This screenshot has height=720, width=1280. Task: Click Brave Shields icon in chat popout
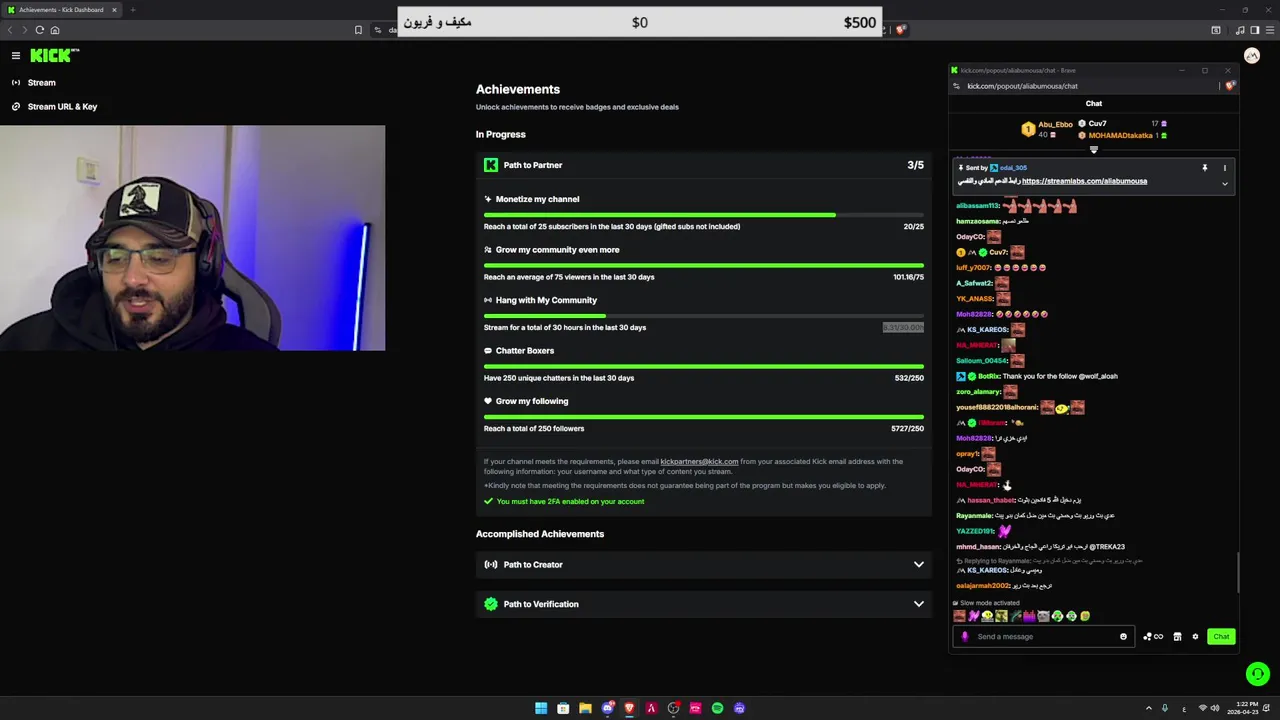(x=1230, y=86)
